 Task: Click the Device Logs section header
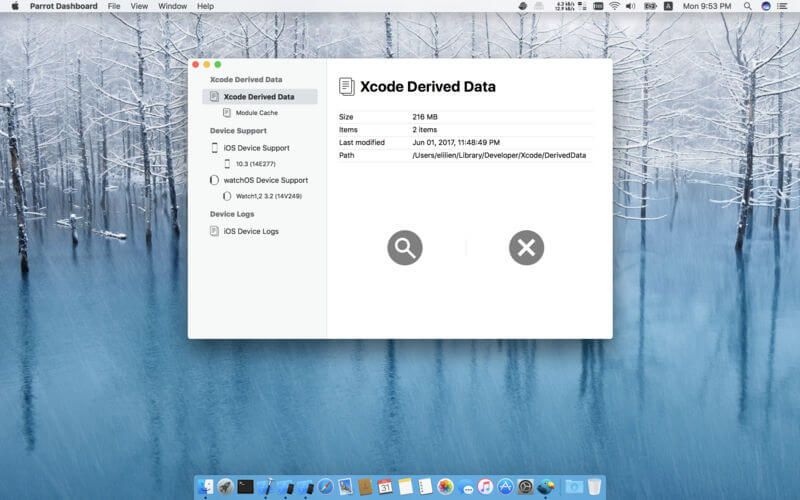[232, 214]
